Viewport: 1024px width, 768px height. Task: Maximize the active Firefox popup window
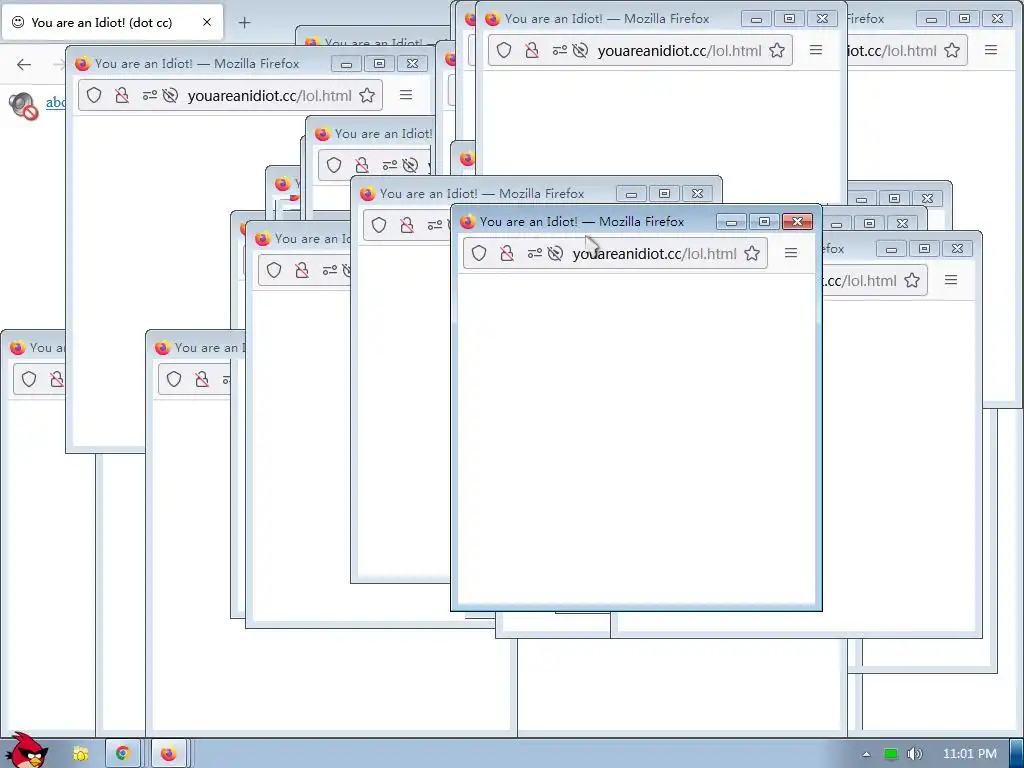coord(764,221)
